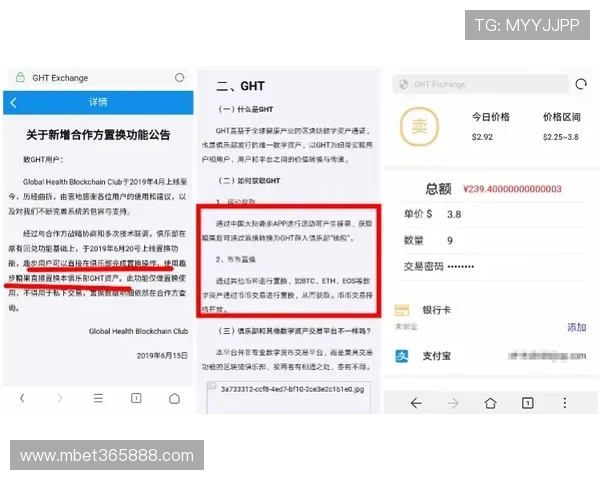Go home in the left browser bottom bar
This screenshot has height=480, width=600.
click(x=174, y=398)
